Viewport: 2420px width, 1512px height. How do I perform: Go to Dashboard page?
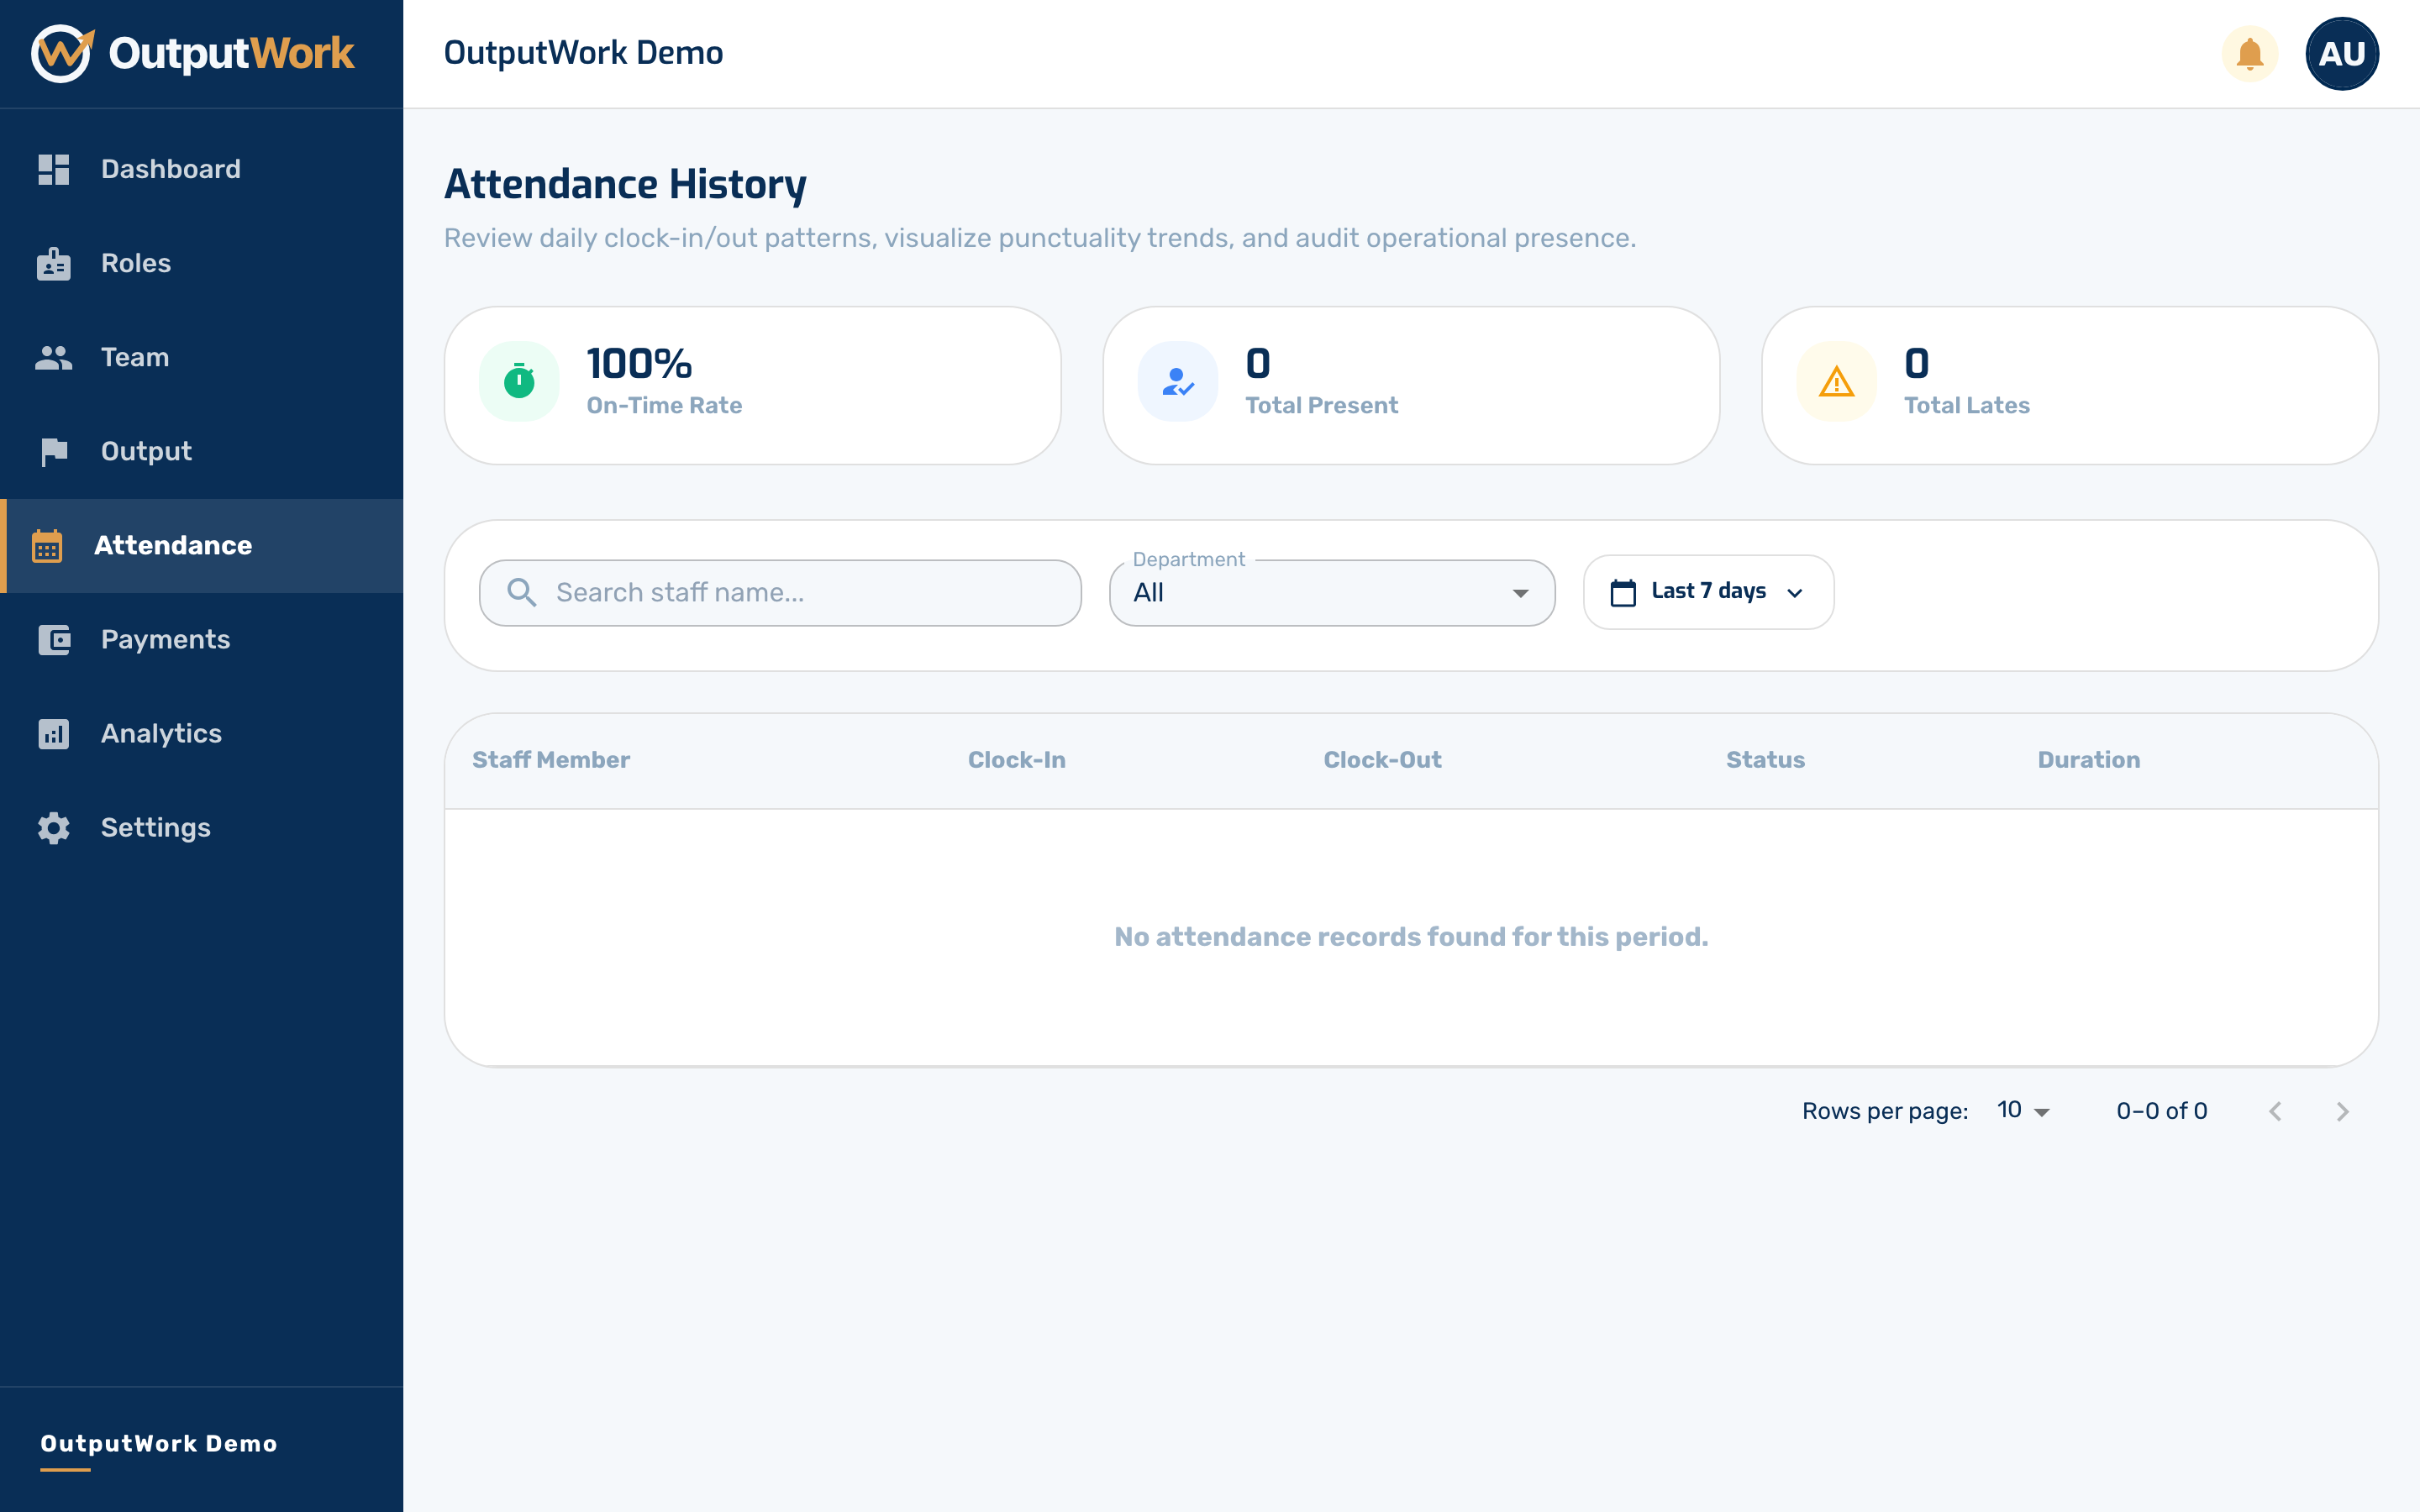point(201,169)
